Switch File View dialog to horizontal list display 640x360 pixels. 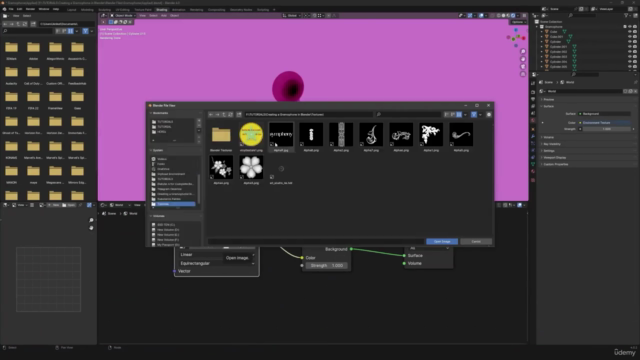(453, 115)
